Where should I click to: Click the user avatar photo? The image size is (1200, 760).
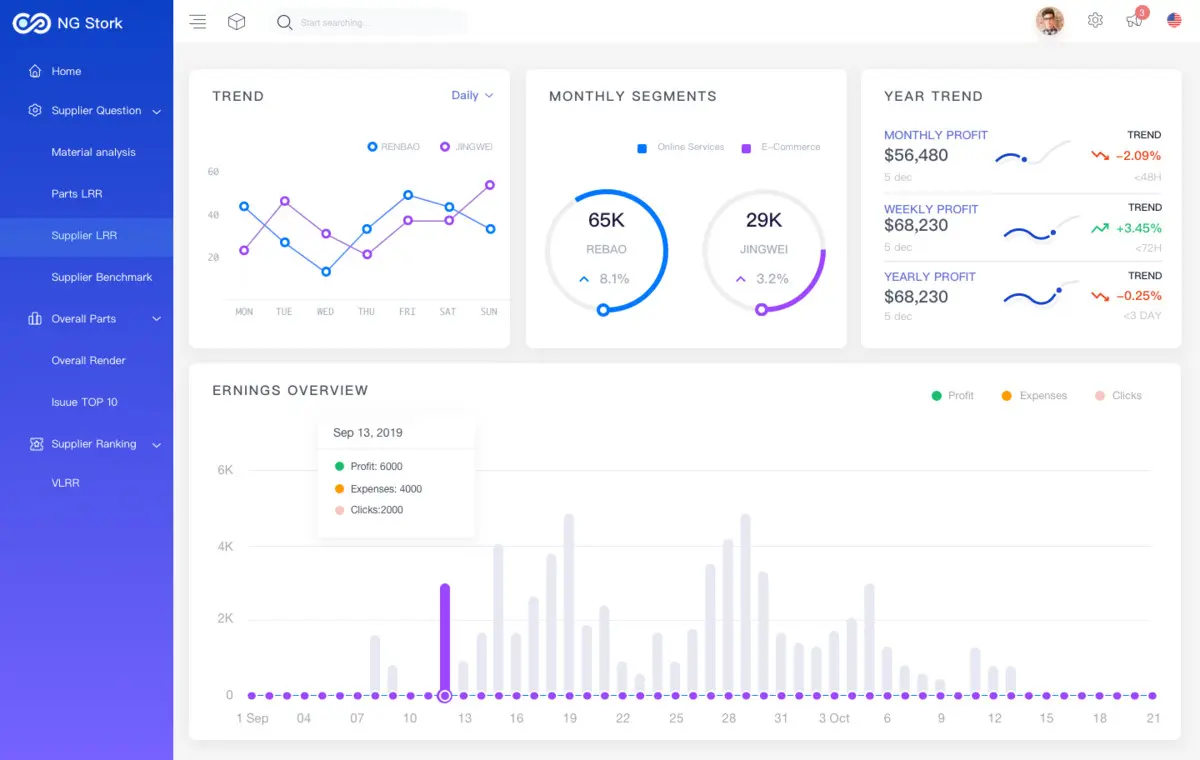(x=1049, y=21)
